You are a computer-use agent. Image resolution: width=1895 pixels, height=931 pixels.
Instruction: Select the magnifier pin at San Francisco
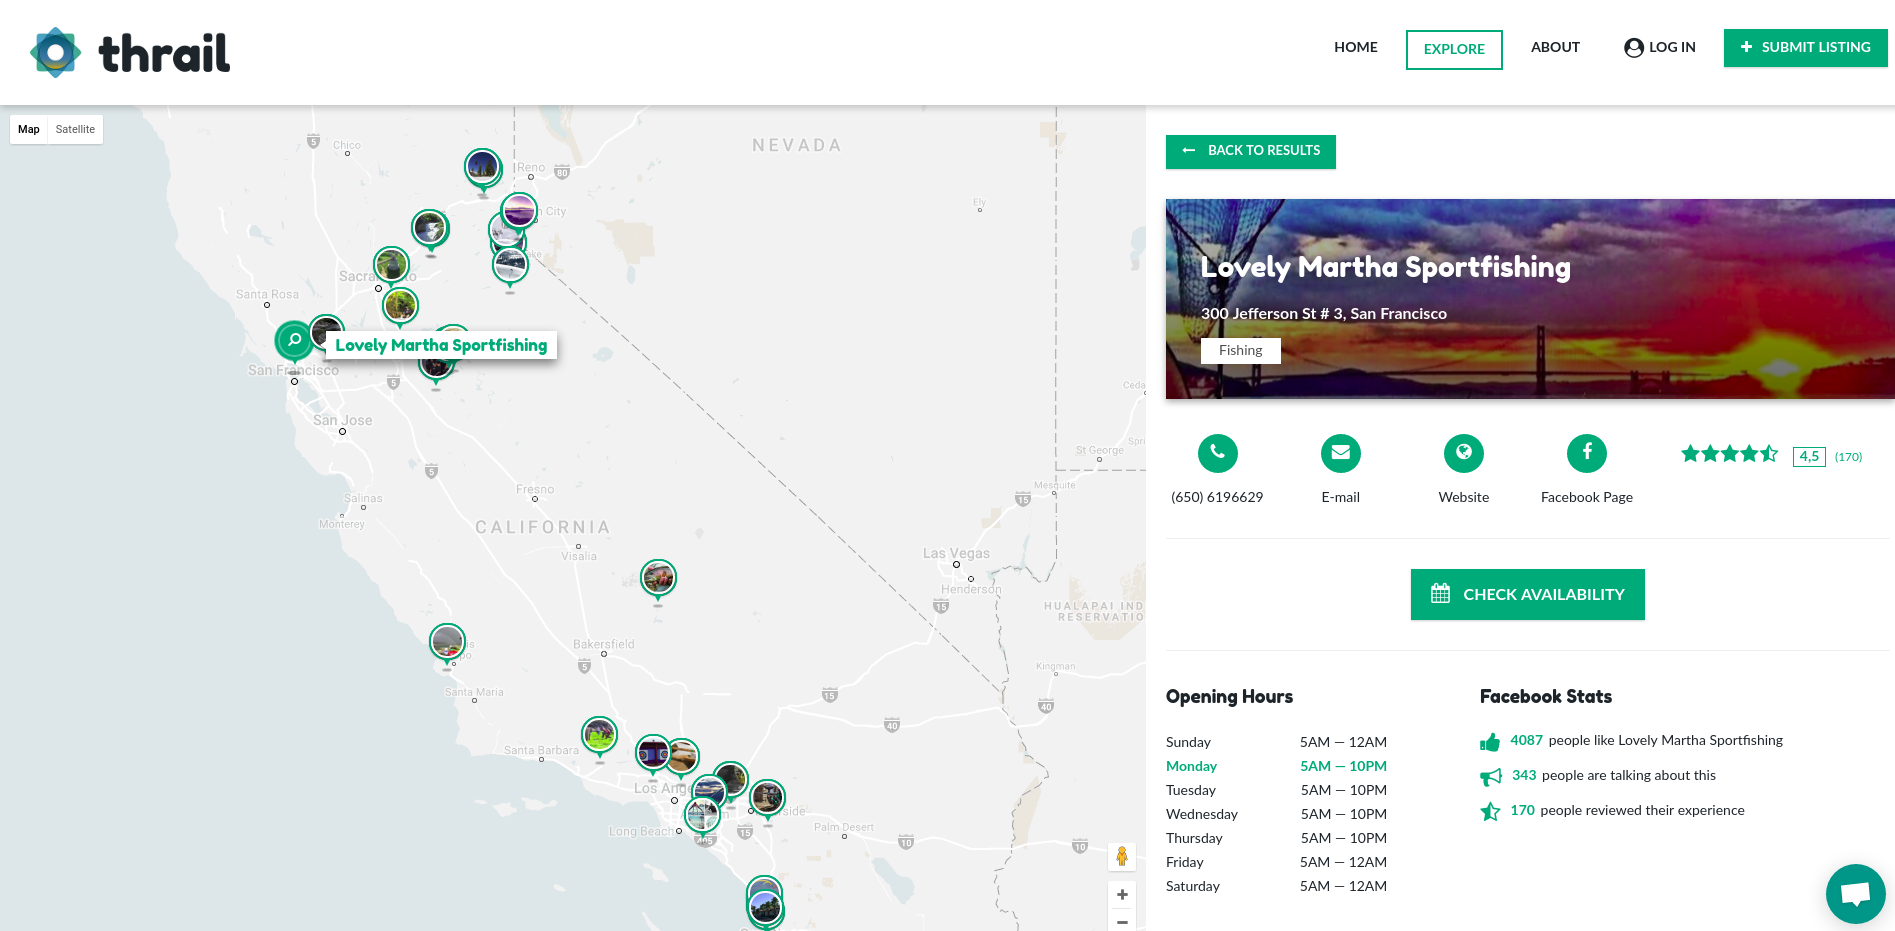[294, 341]
